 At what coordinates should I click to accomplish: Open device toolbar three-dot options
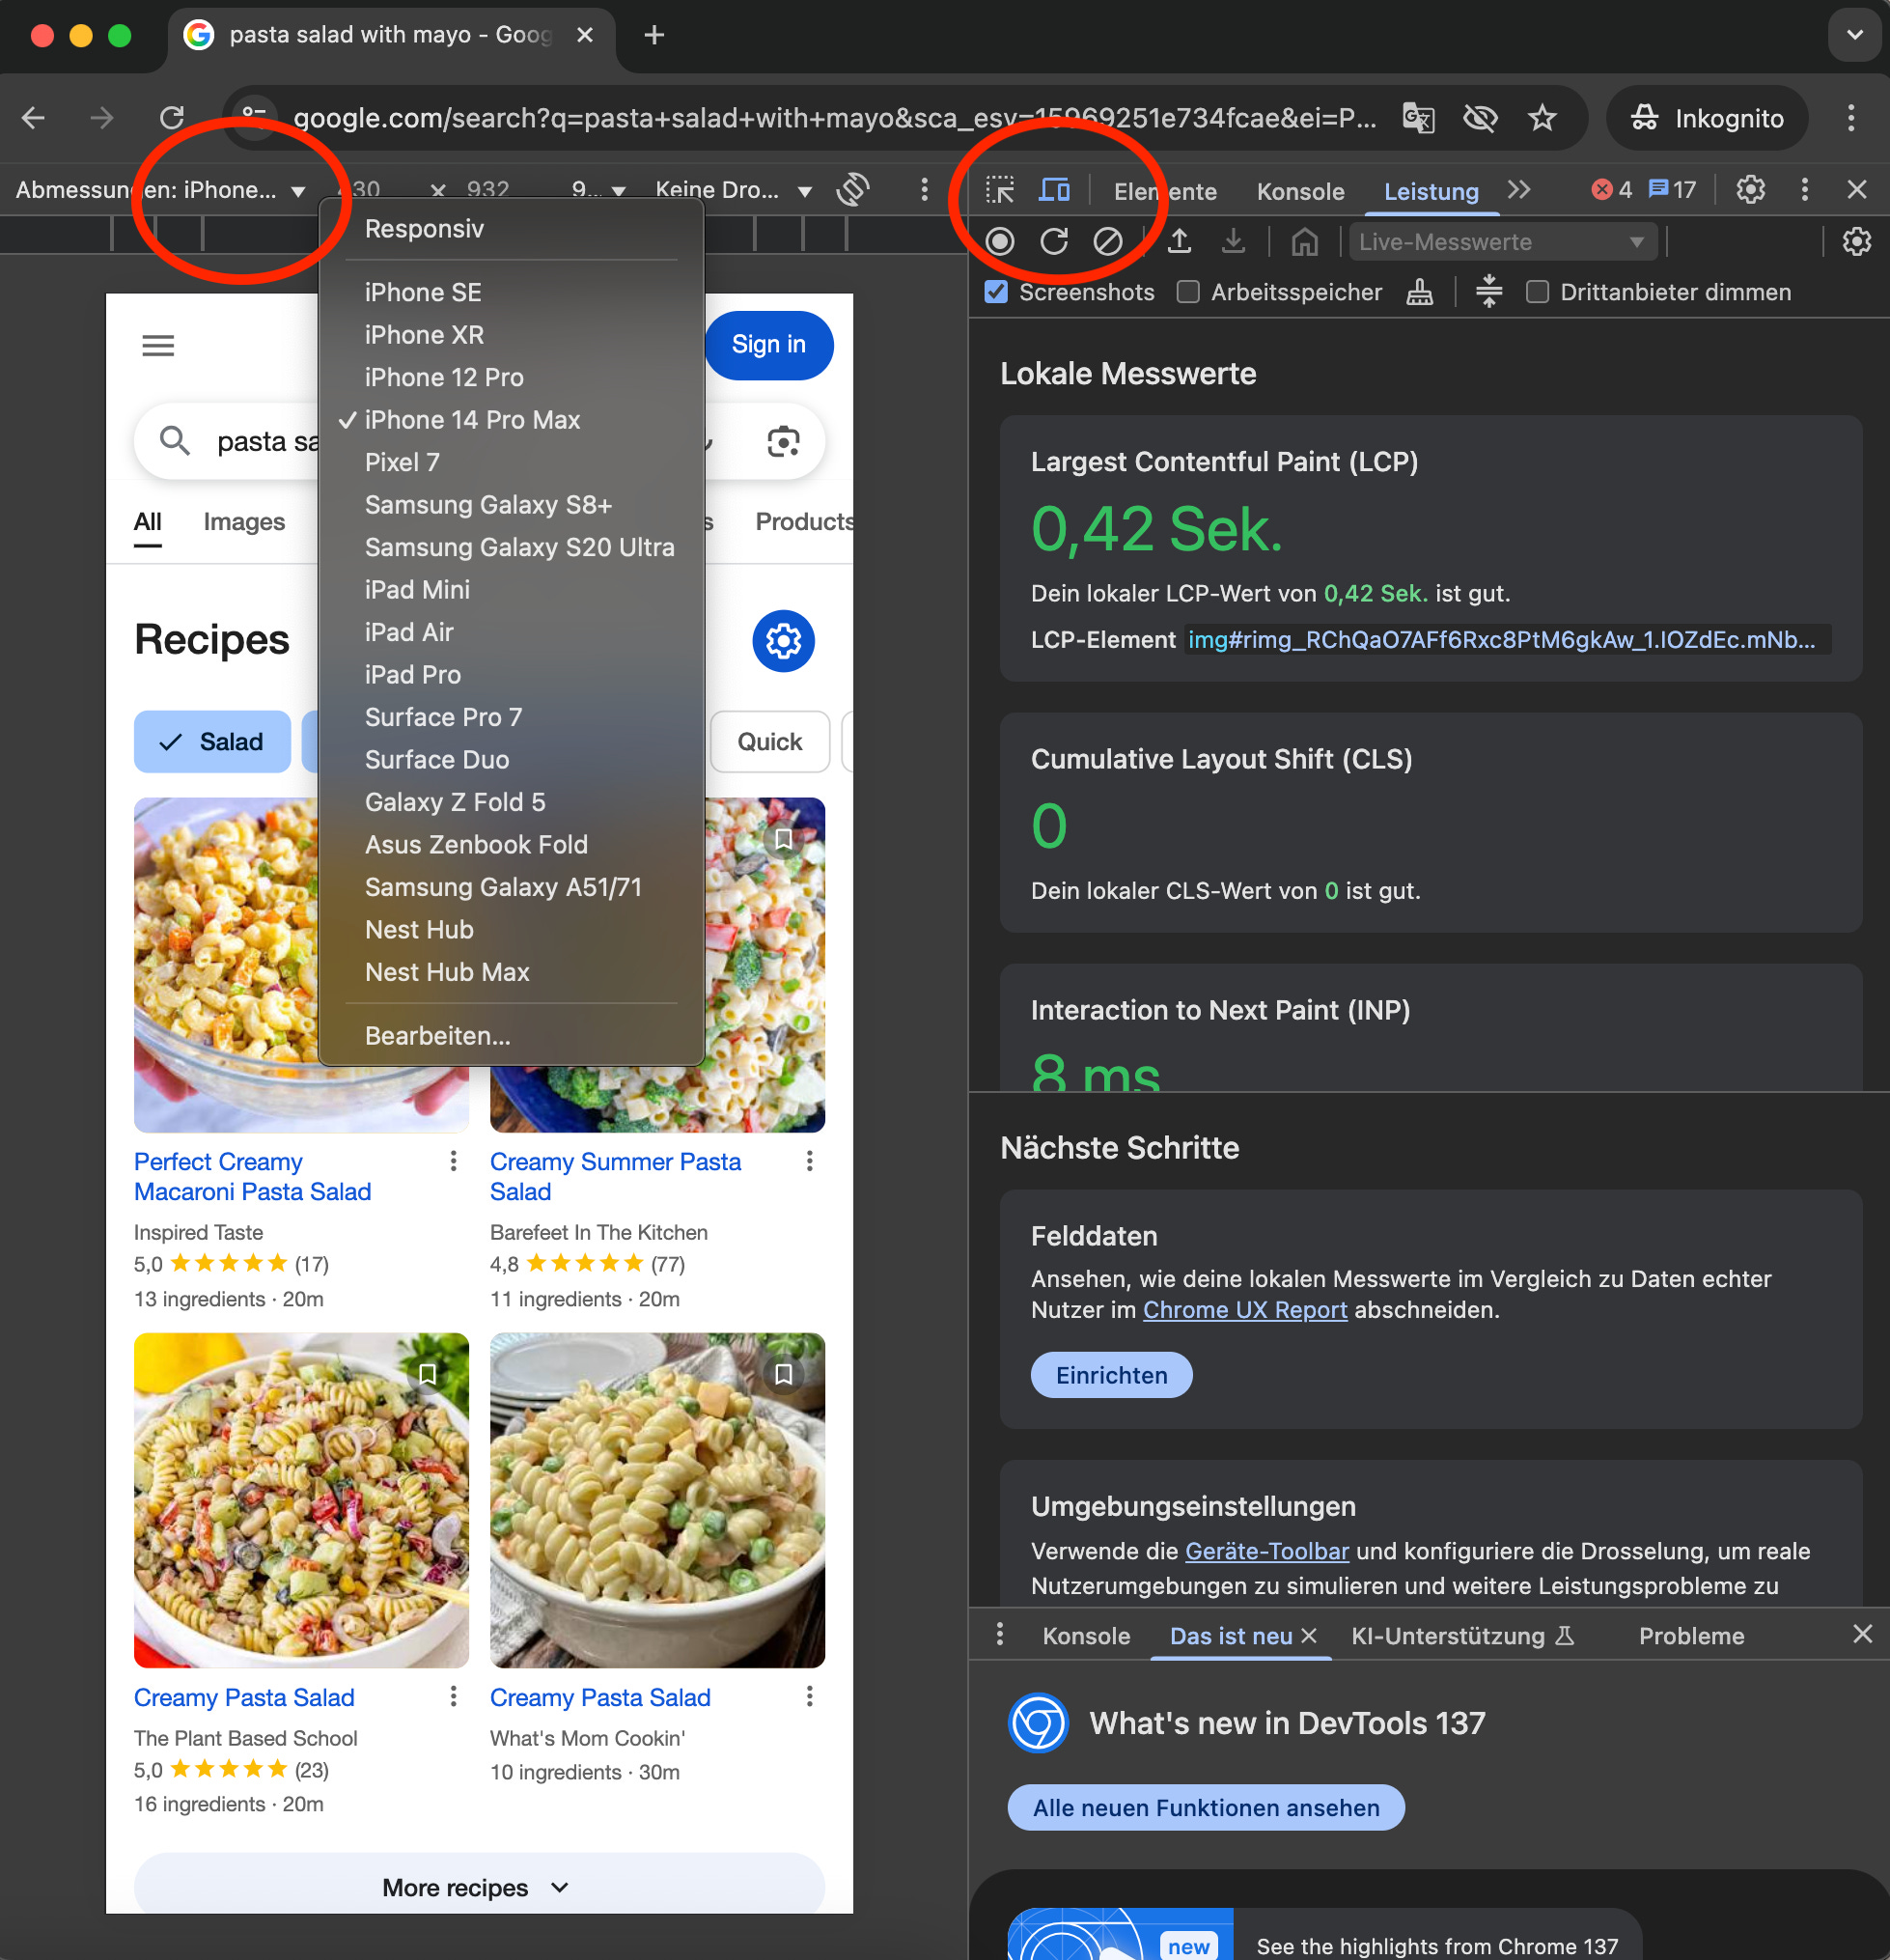click(924, 190)
